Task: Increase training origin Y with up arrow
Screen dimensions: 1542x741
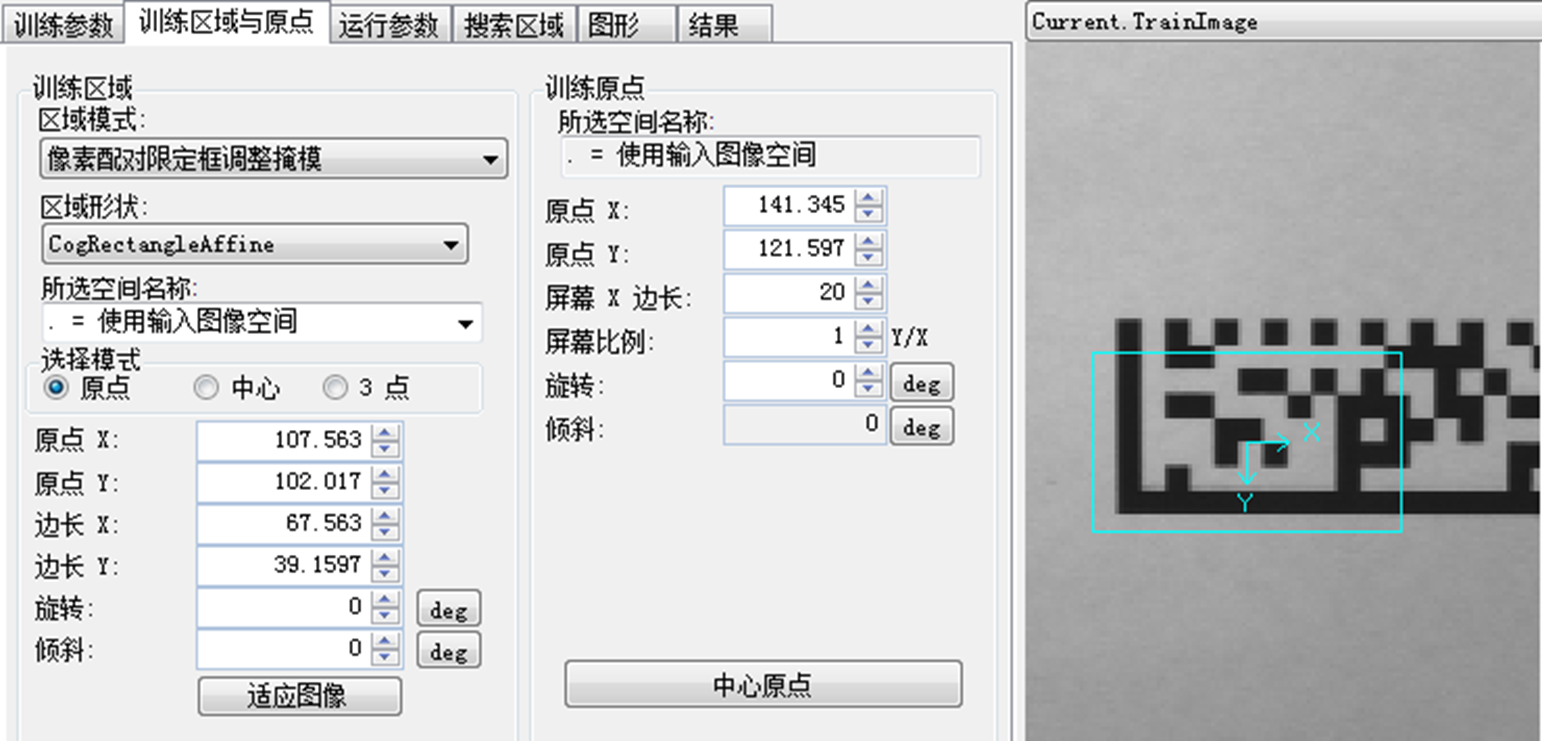Action: coord(869,241)
